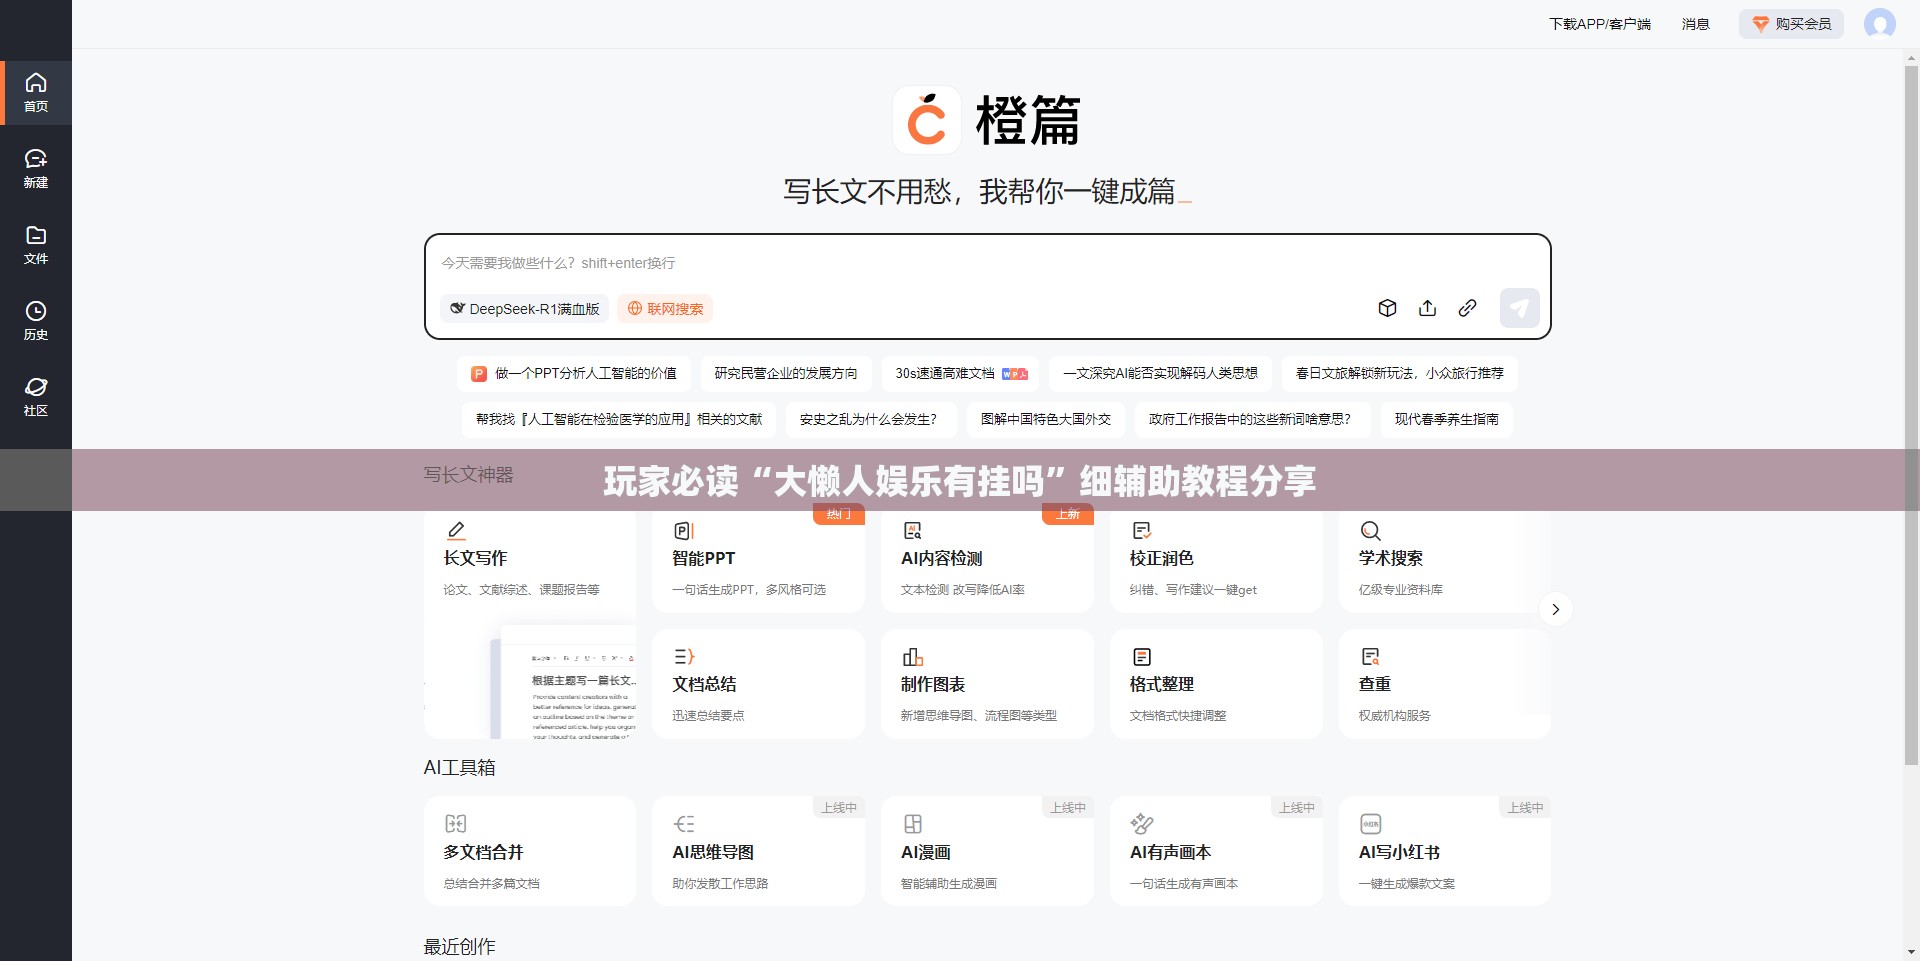Click the 橙篇 orange logo icon
The width and height of the screenshot is (1920, 961).
927,120
